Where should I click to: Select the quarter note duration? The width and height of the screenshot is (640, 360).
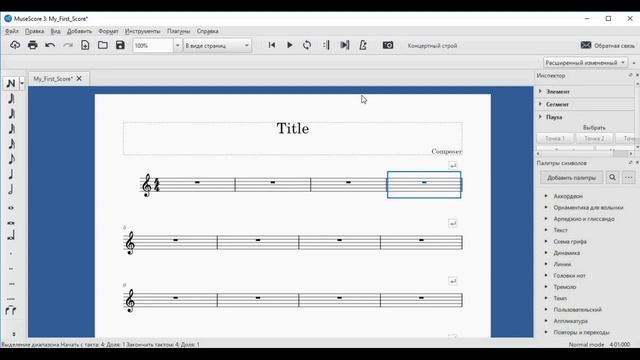(x=11, y=174)
